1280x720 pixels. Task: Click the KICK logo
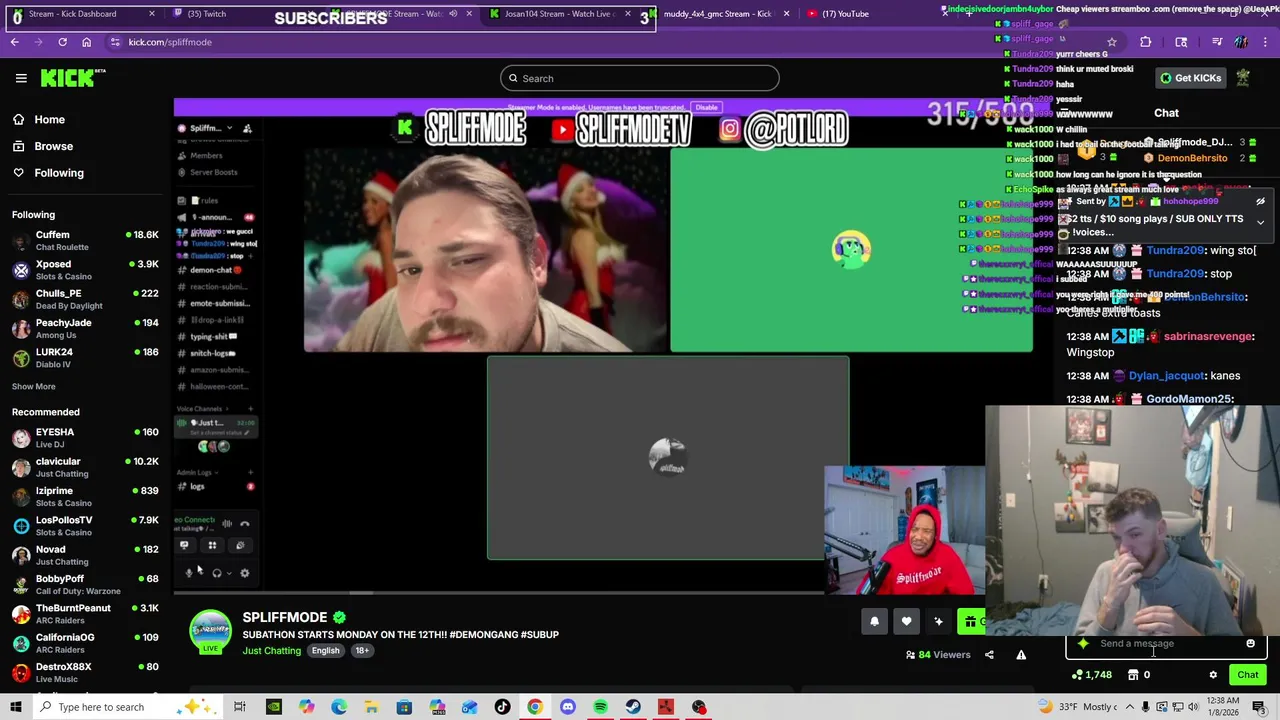(73, 78)
